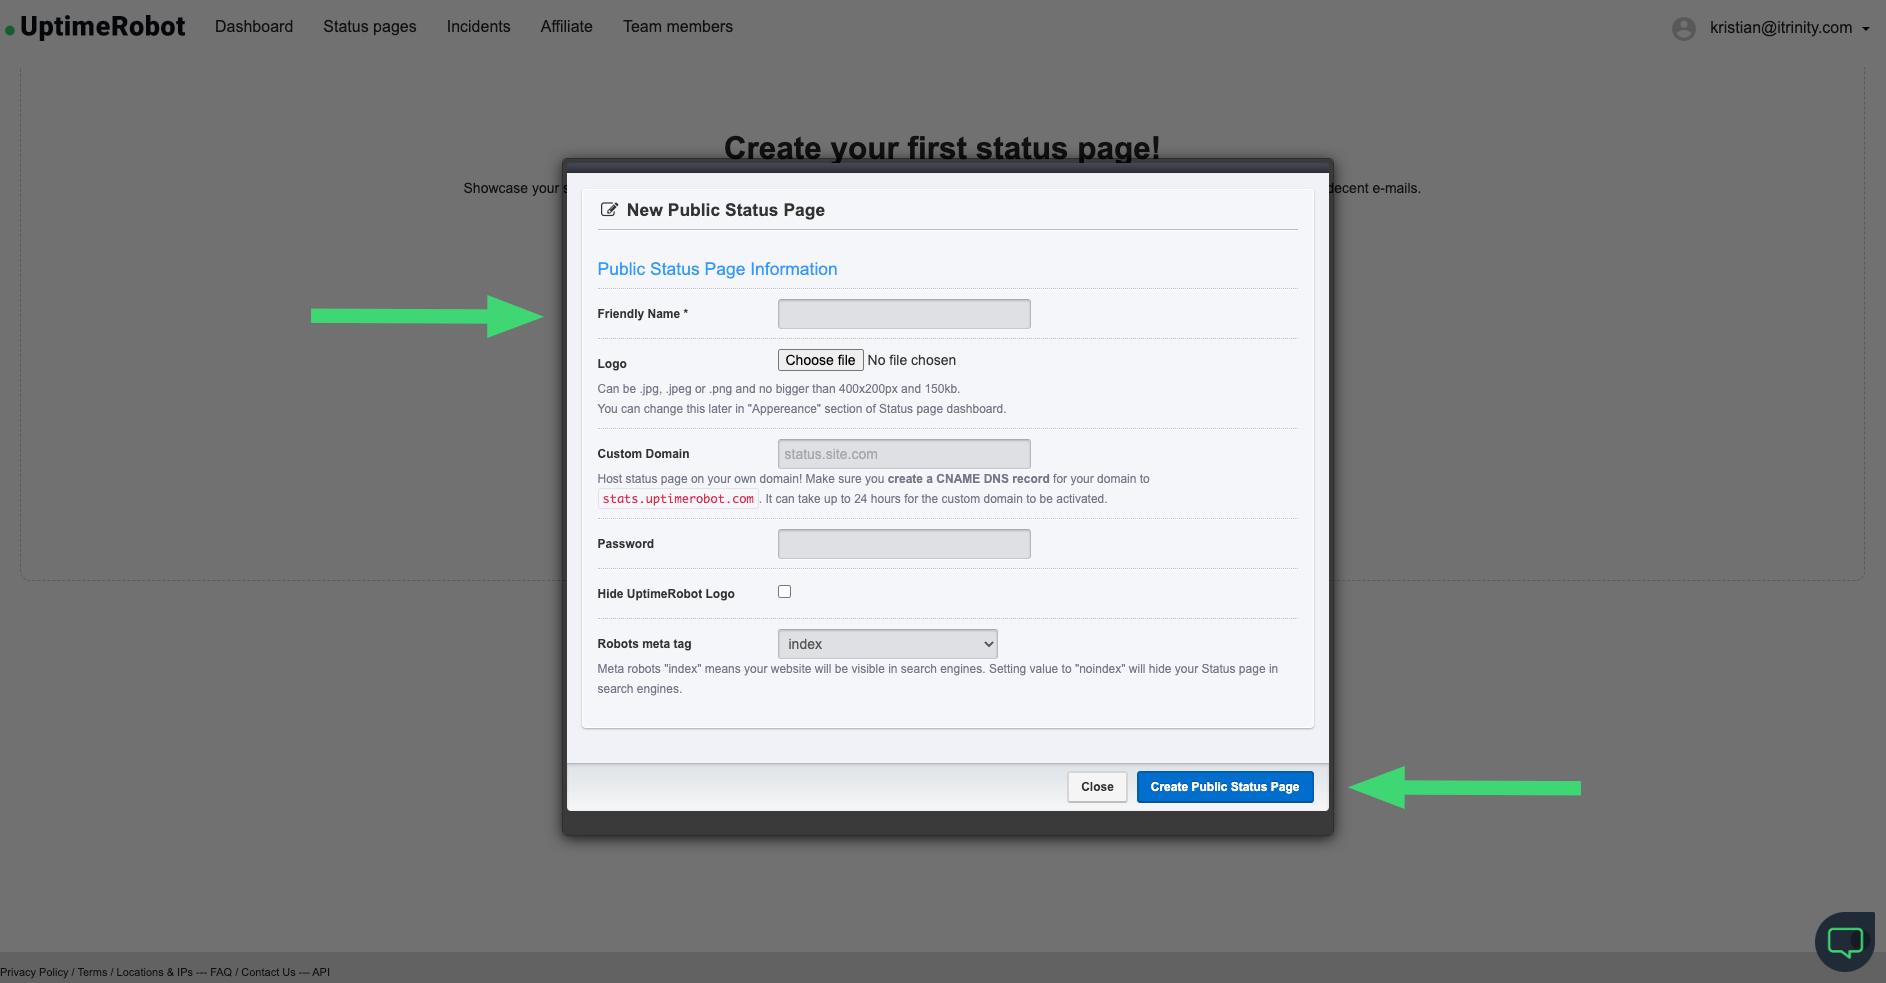Click the stats.uptimerobot.com code text
The height and width of the screenshot is (983, 1886).
678,499
